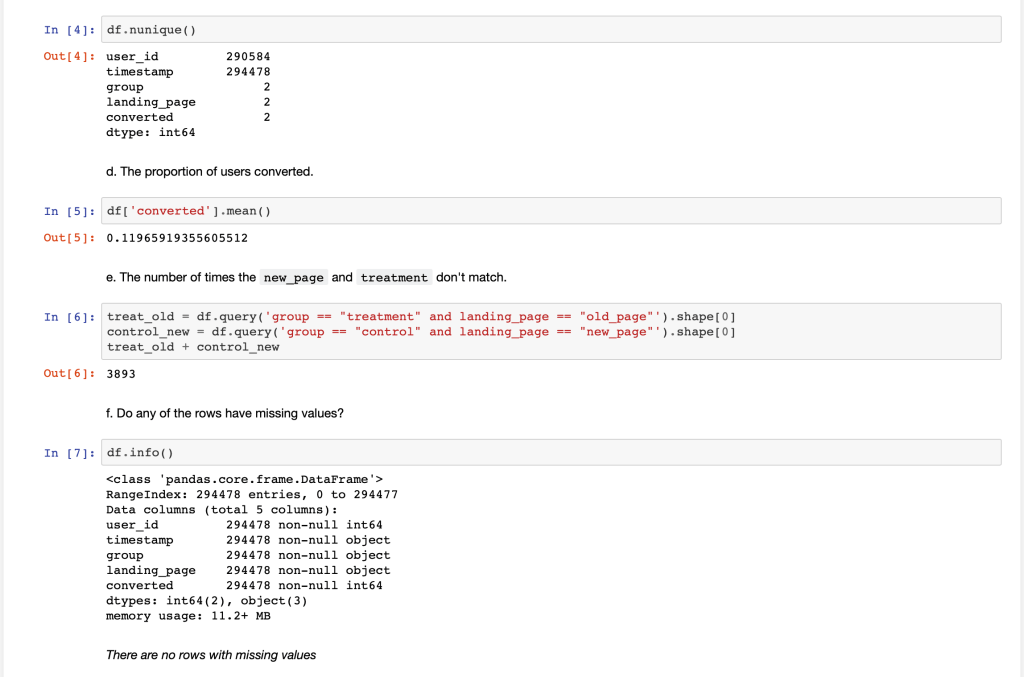Click the inline code 'treatment' in markdown
Screen dimensions: 1024x677
[x=394, y=278]
